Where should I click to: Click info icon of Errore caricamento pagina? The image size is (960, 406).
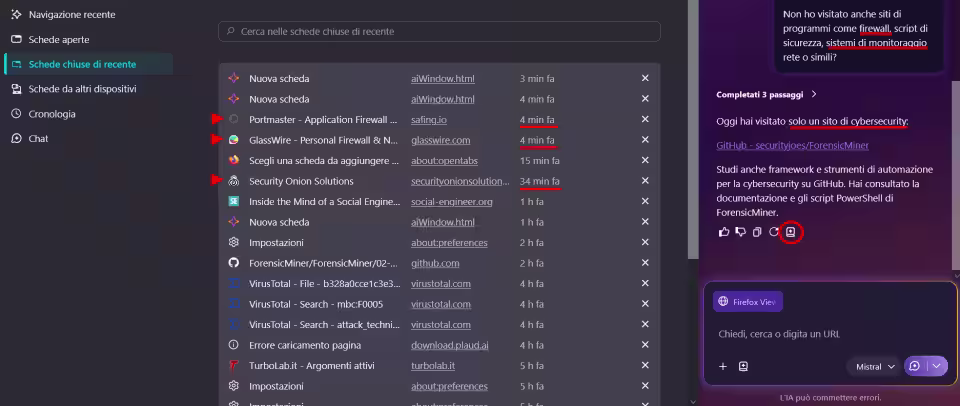(x=233, y=345)
